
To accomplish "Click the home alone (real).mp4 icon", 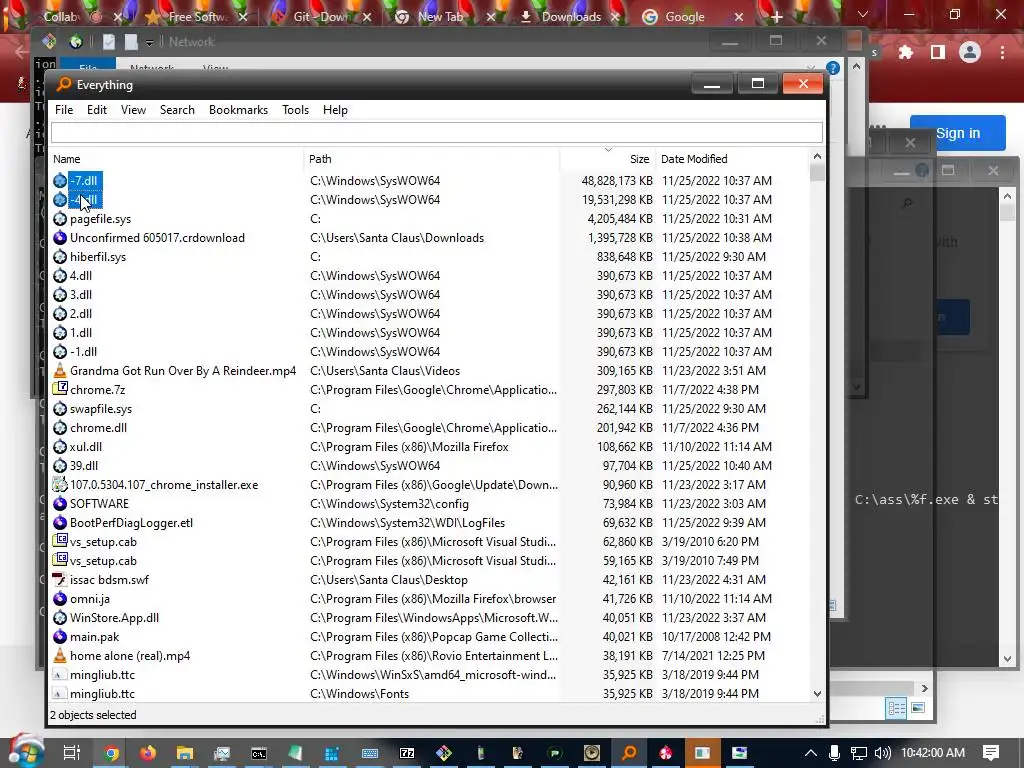I will tap(60, 656).
